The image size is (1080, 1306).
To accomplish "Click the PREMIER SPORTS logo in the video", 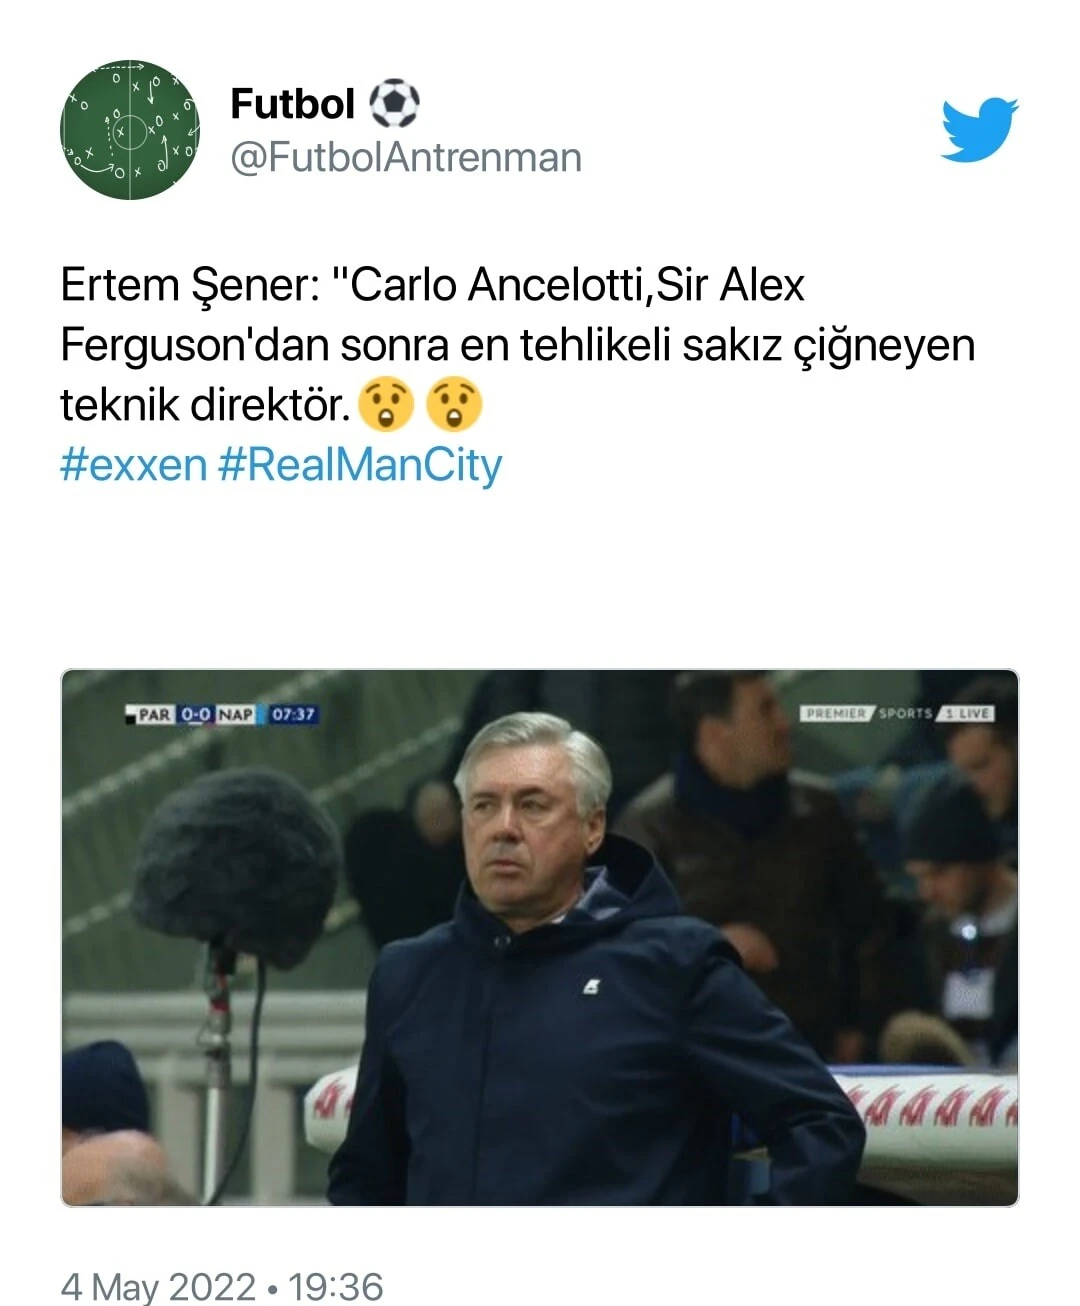I will tap(870, 715).
